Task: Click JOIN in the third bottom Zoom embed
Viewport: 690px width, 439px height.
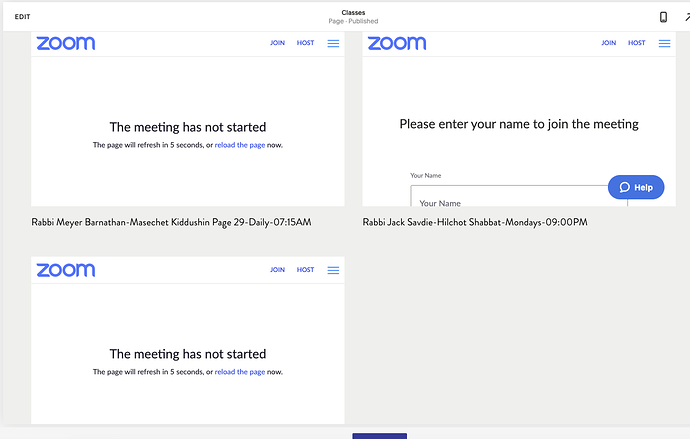Action: point(277,270)
